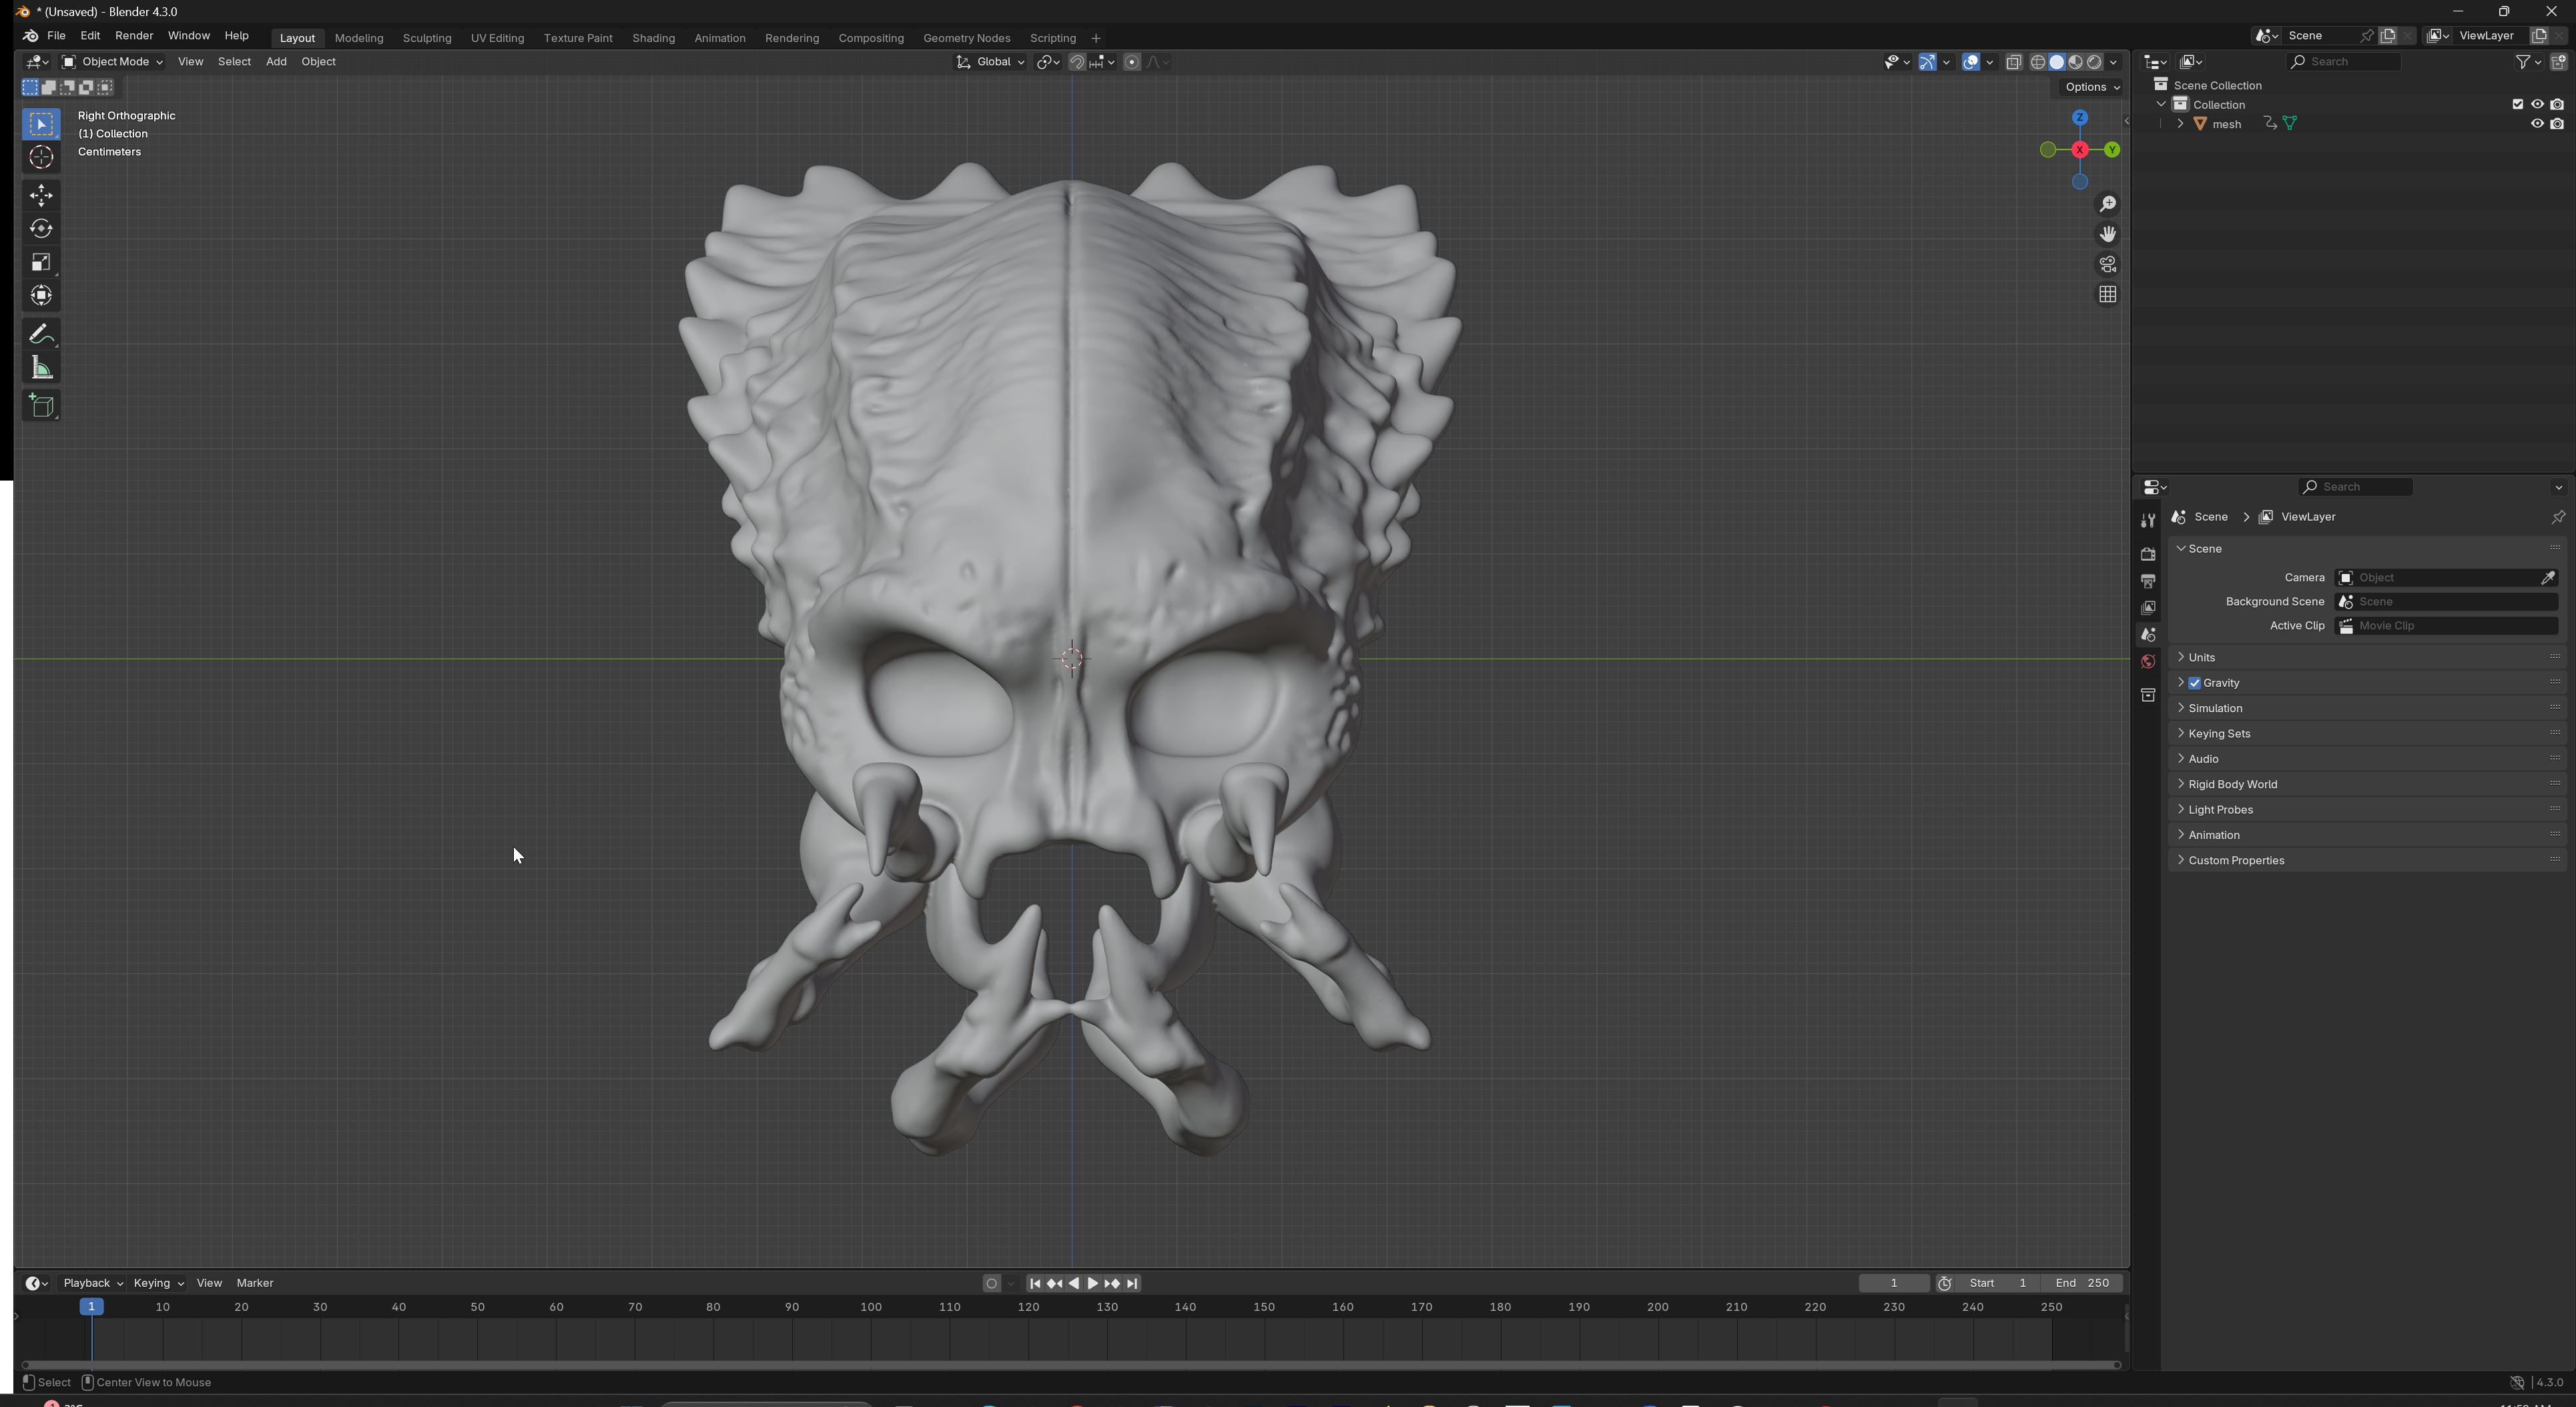The width and height of the screenshot is (2576, 1407).
Task: Open the Render properties tab
Action: 2147,554
